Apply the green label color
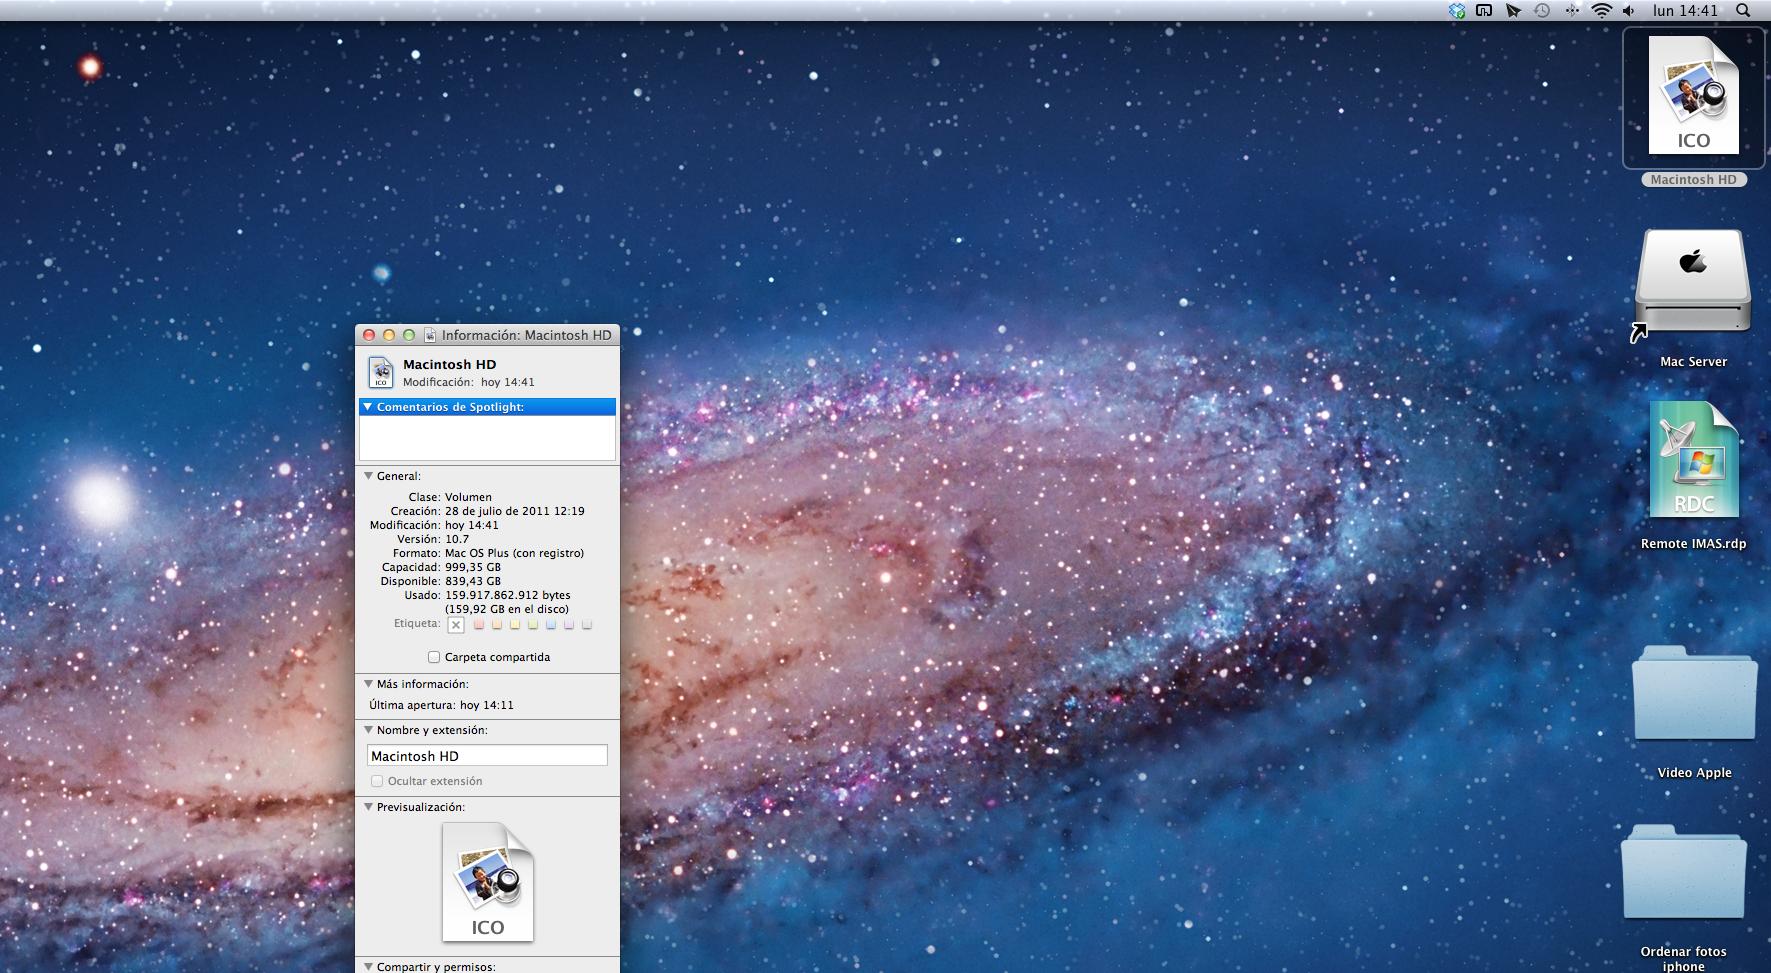 [x=533, y=625]
